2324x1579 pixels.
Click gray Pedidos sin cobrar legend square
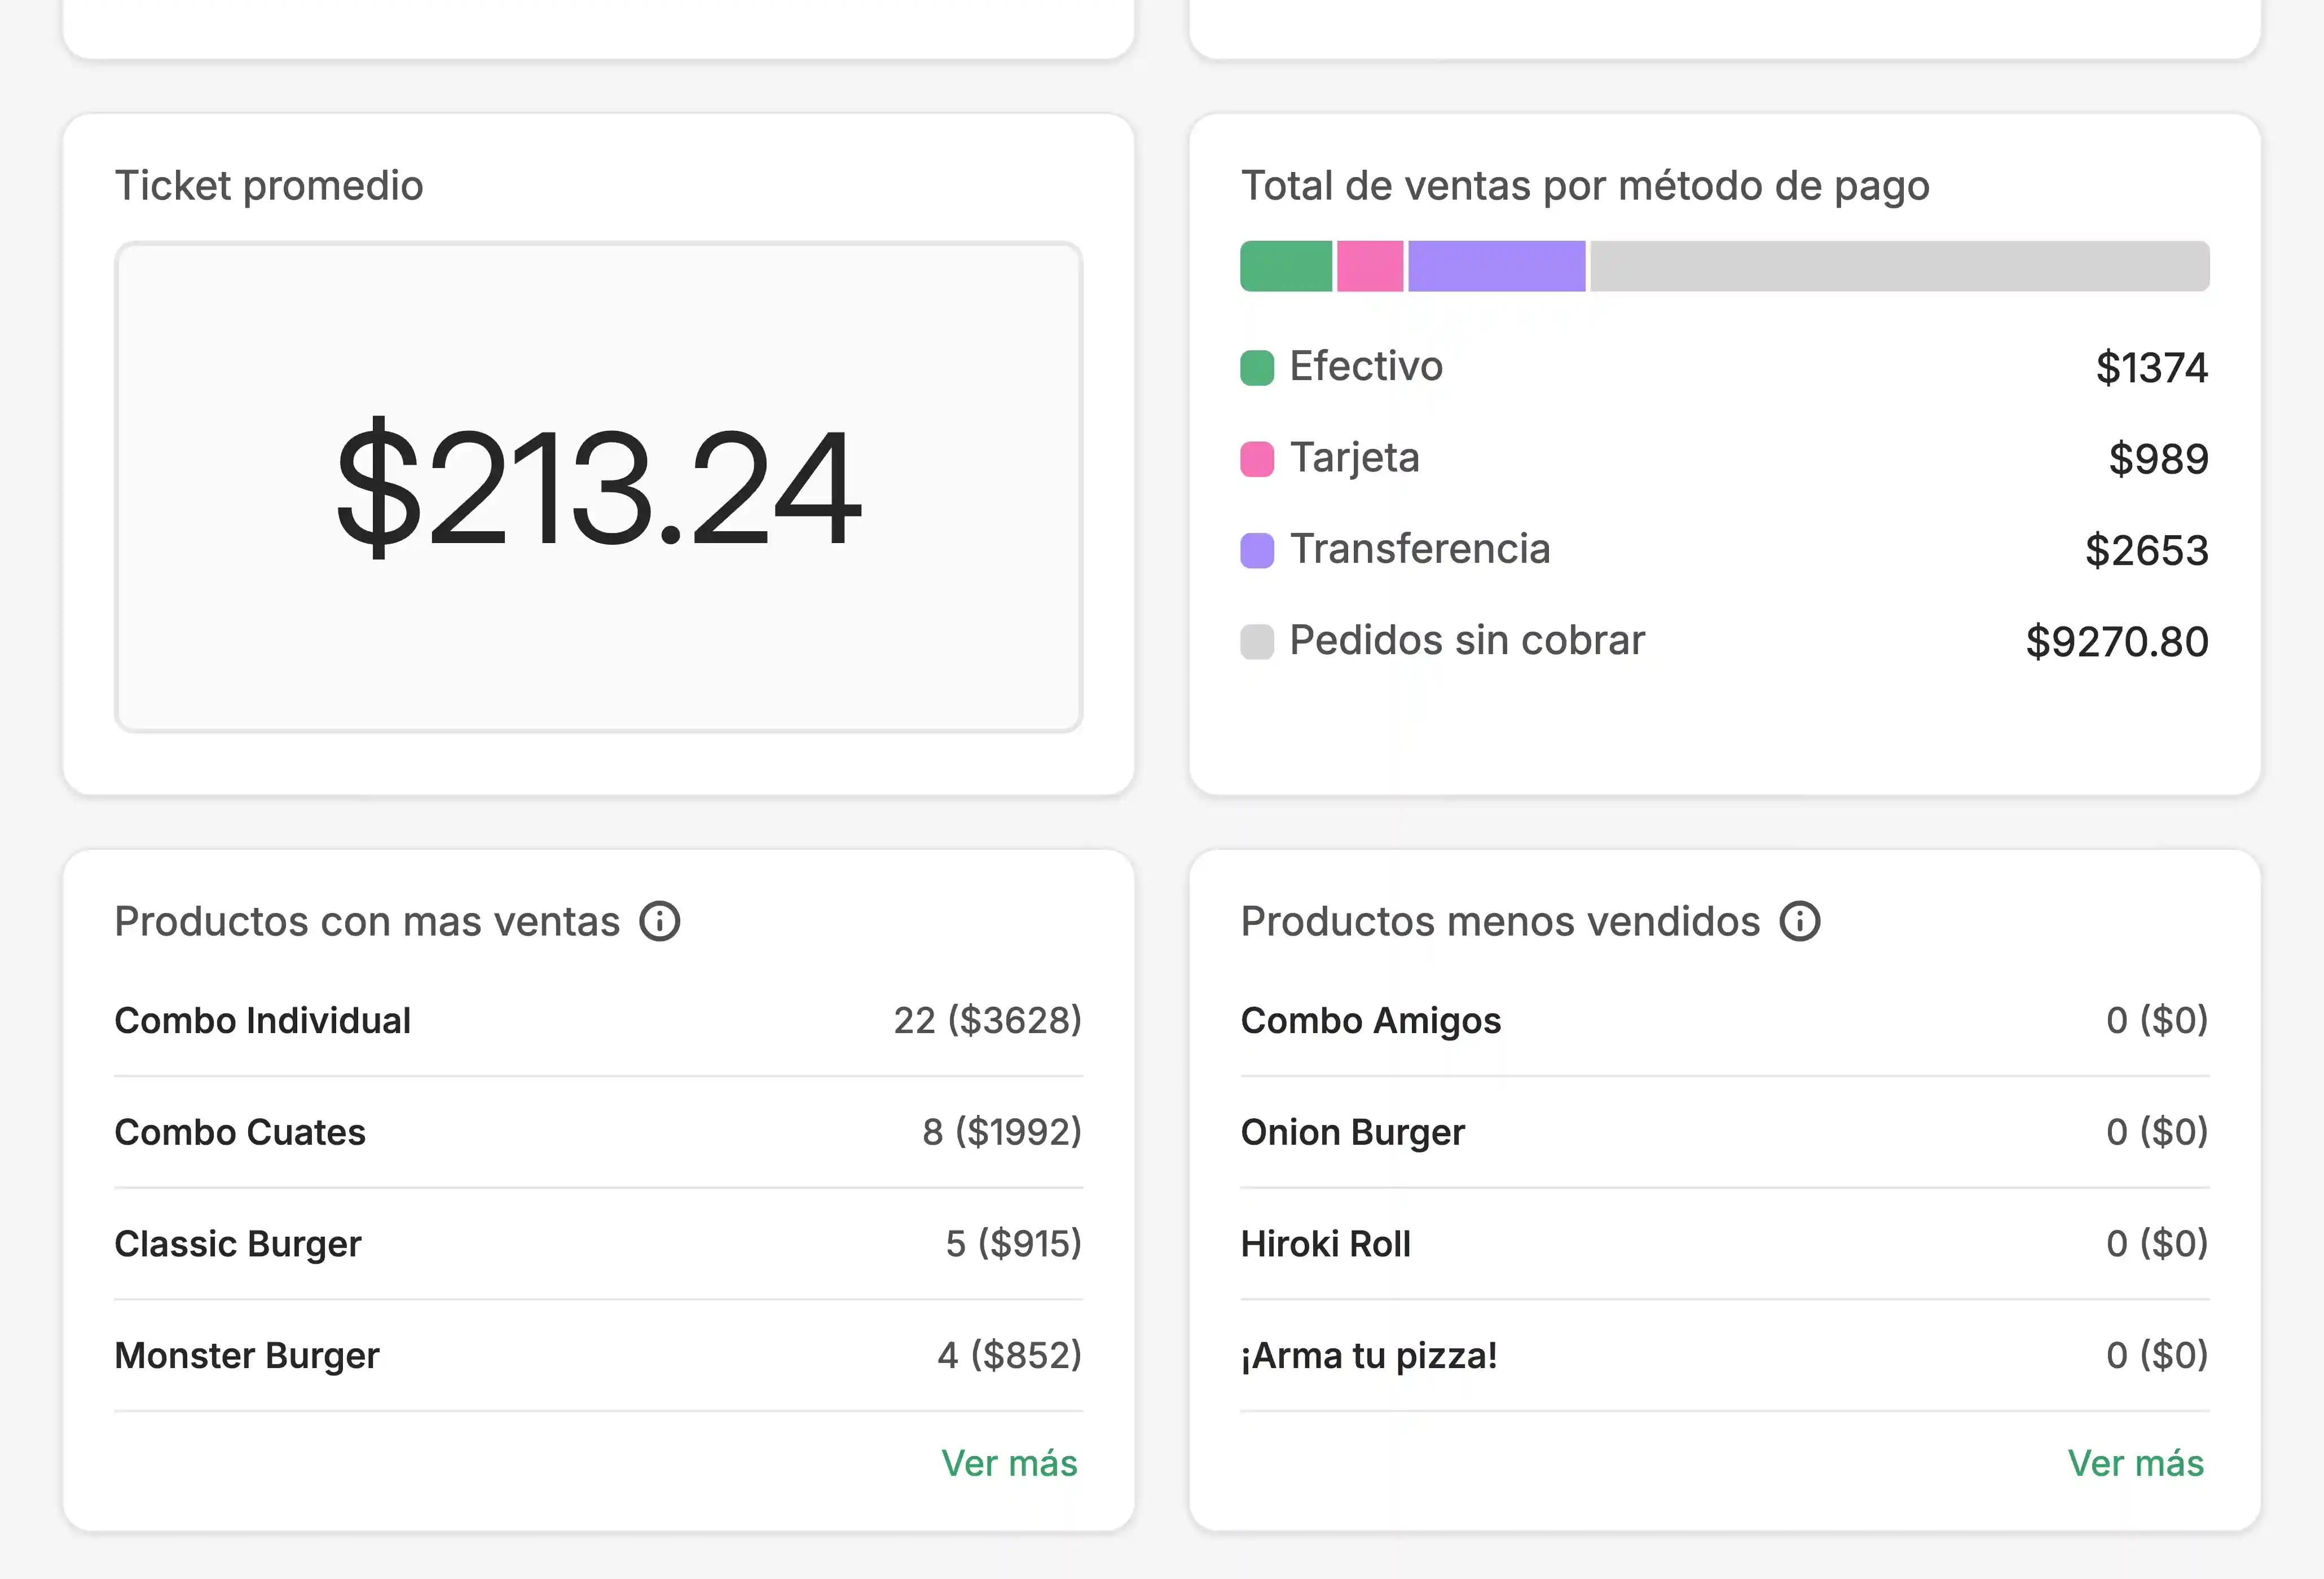pyautogui.click(x=1257, y=641)
